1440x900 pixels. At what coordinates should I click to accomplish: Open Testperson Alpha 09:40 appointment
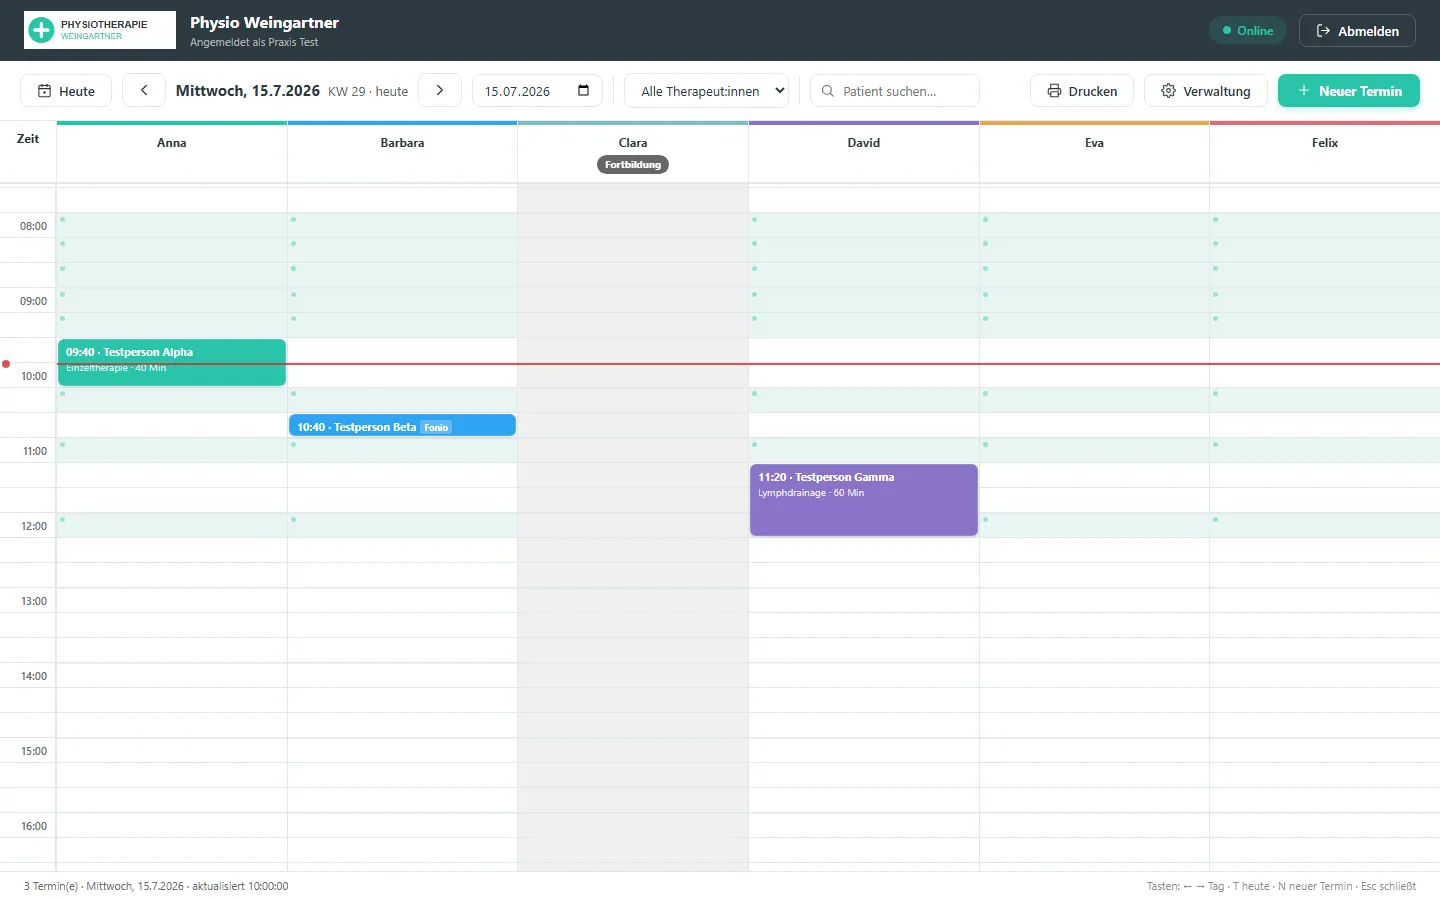tap(172, 362)
